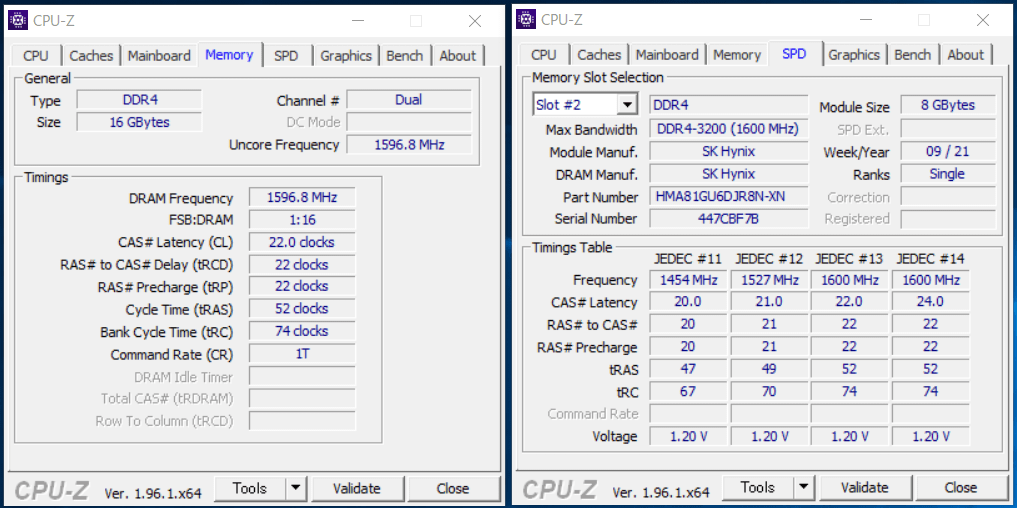The height and width of the screenshot is (508, 1017).
Task: Click JEDEC #11 tRAS value 47
Action: point(688,369)
